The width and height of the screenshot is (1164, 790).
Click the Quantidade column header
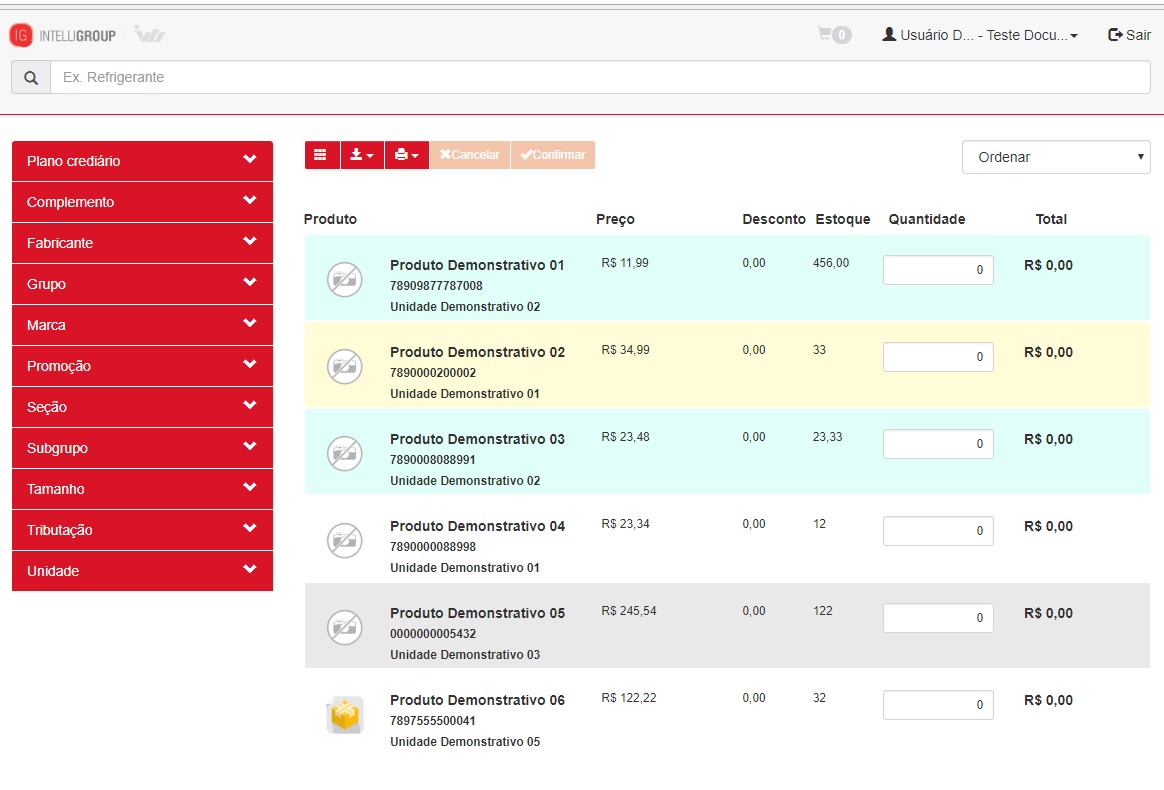tap(926, 219)
